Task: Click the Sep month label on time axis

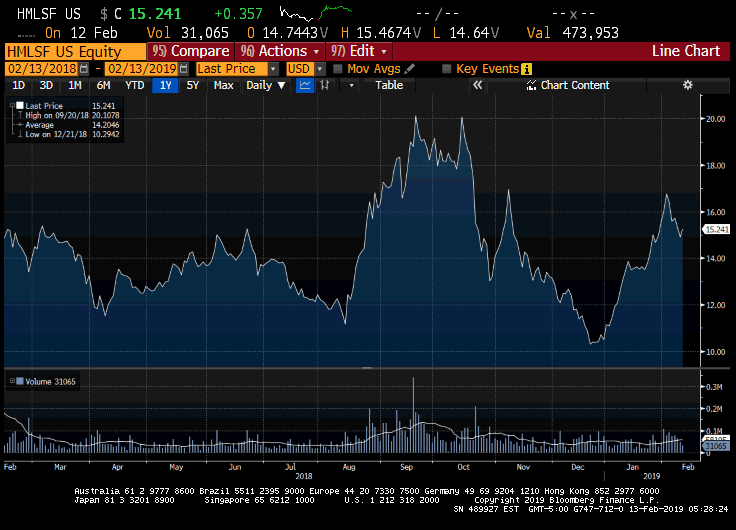Action: [x=406, y=467]
